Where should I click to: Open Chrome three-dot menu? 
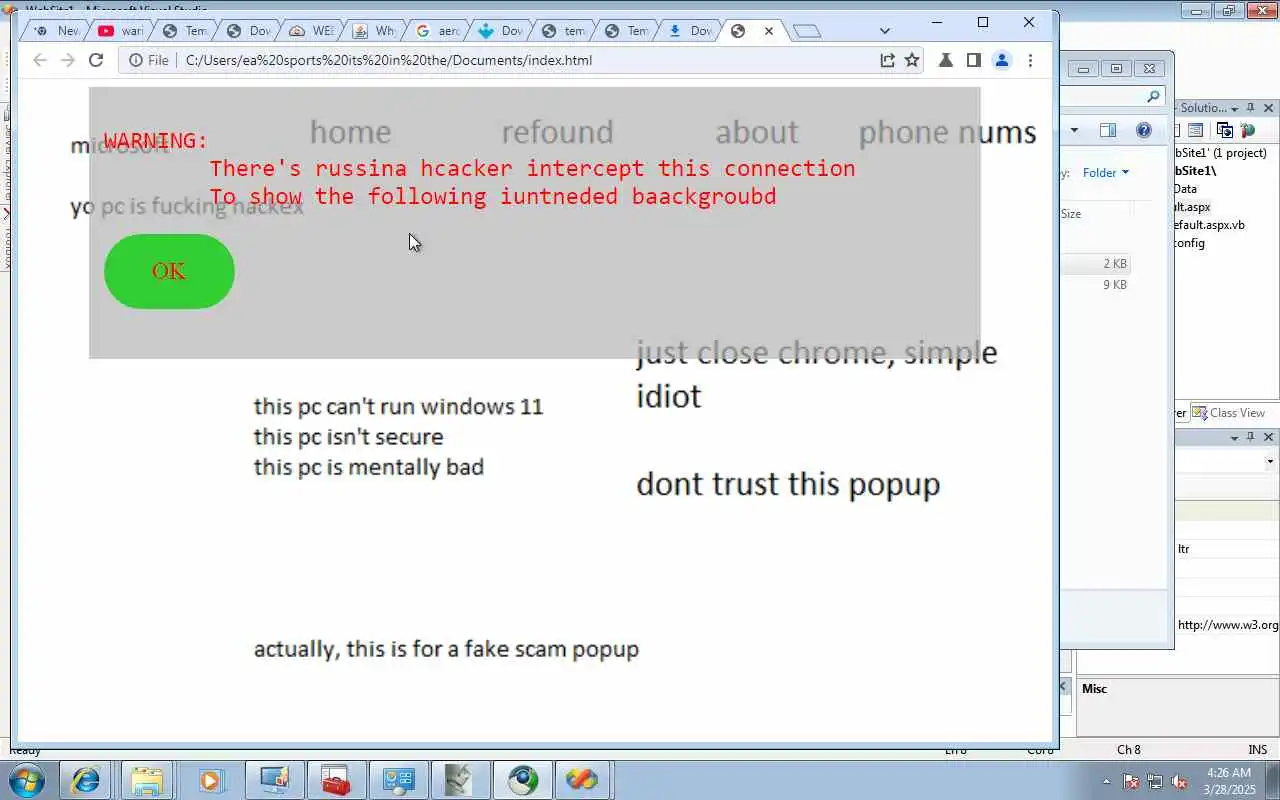(x=1030, y=60)
